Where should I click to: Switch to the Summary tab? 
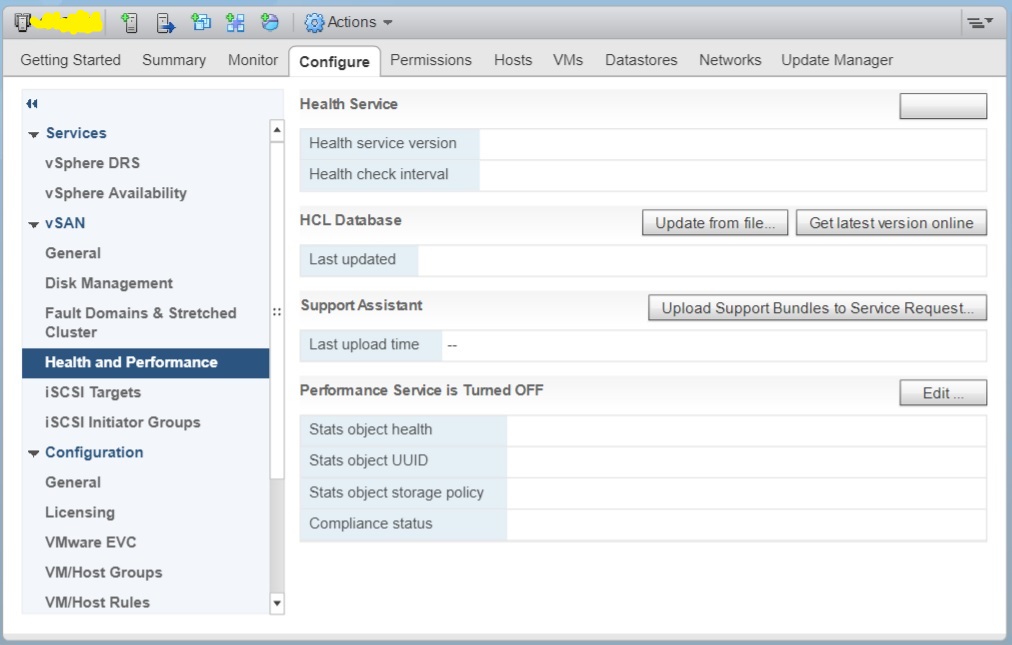(x=173, y=60)
